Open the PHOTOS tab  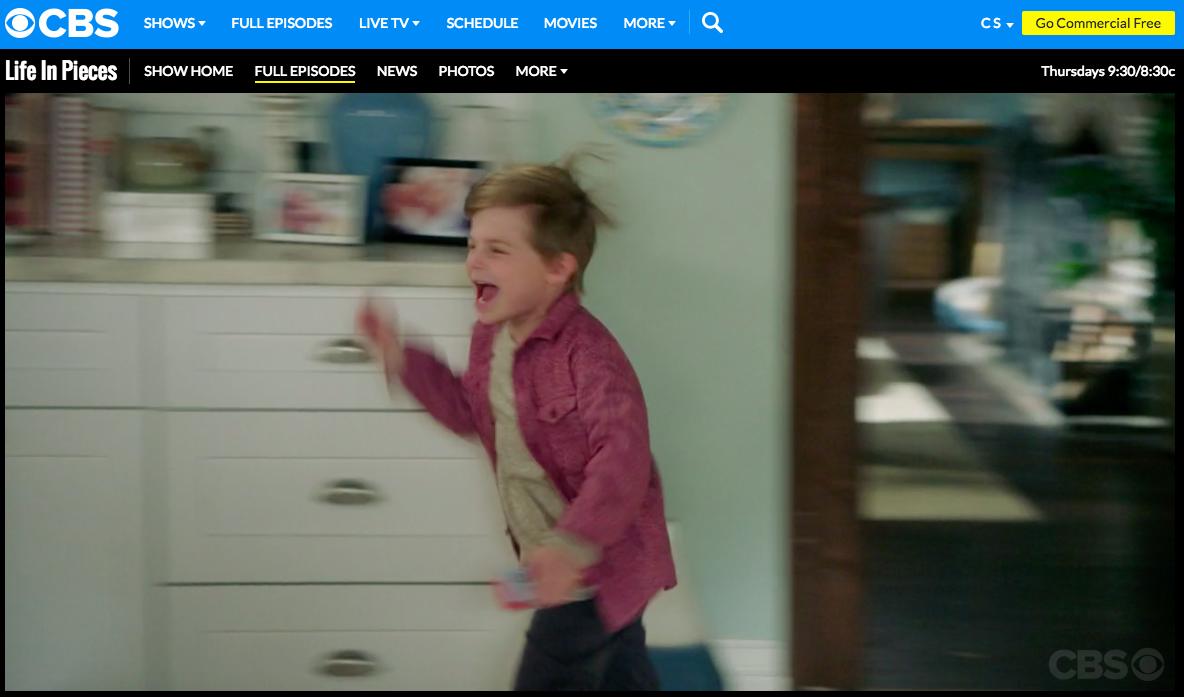[x=466, y=71]
